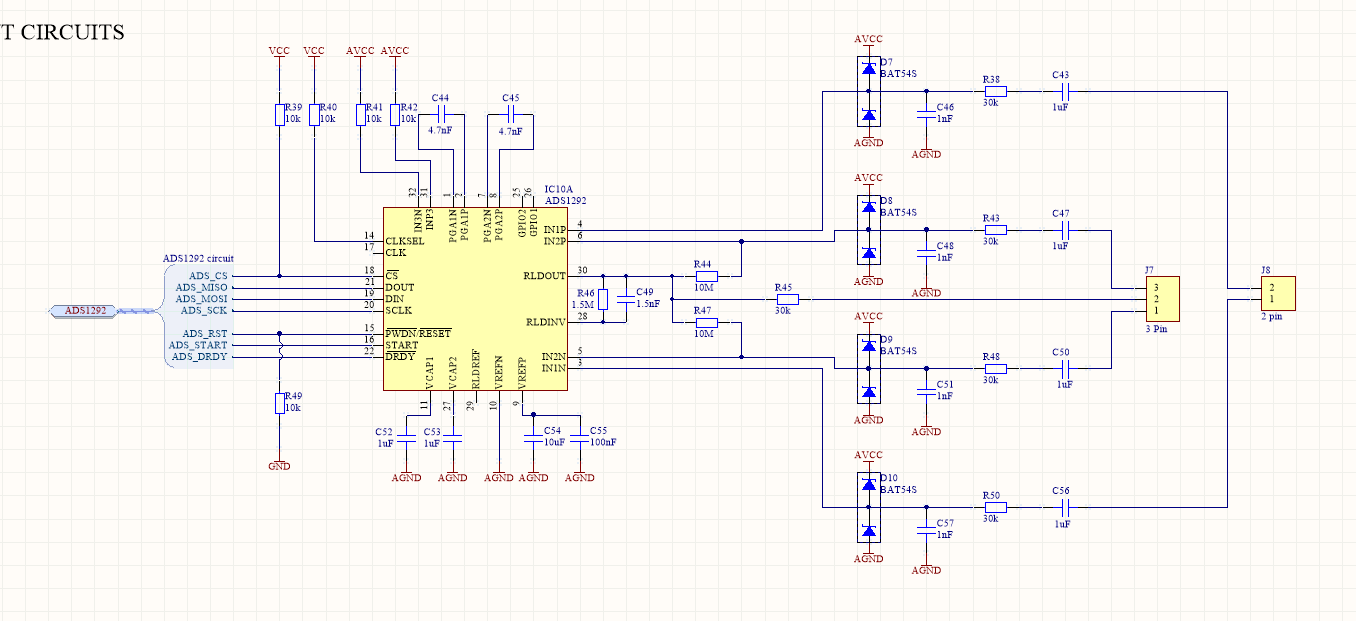Select capacitor C45 4.7nF symbol
This screenshot has width=1356, height=621.
pyautogui.click(x=511, y=115)
